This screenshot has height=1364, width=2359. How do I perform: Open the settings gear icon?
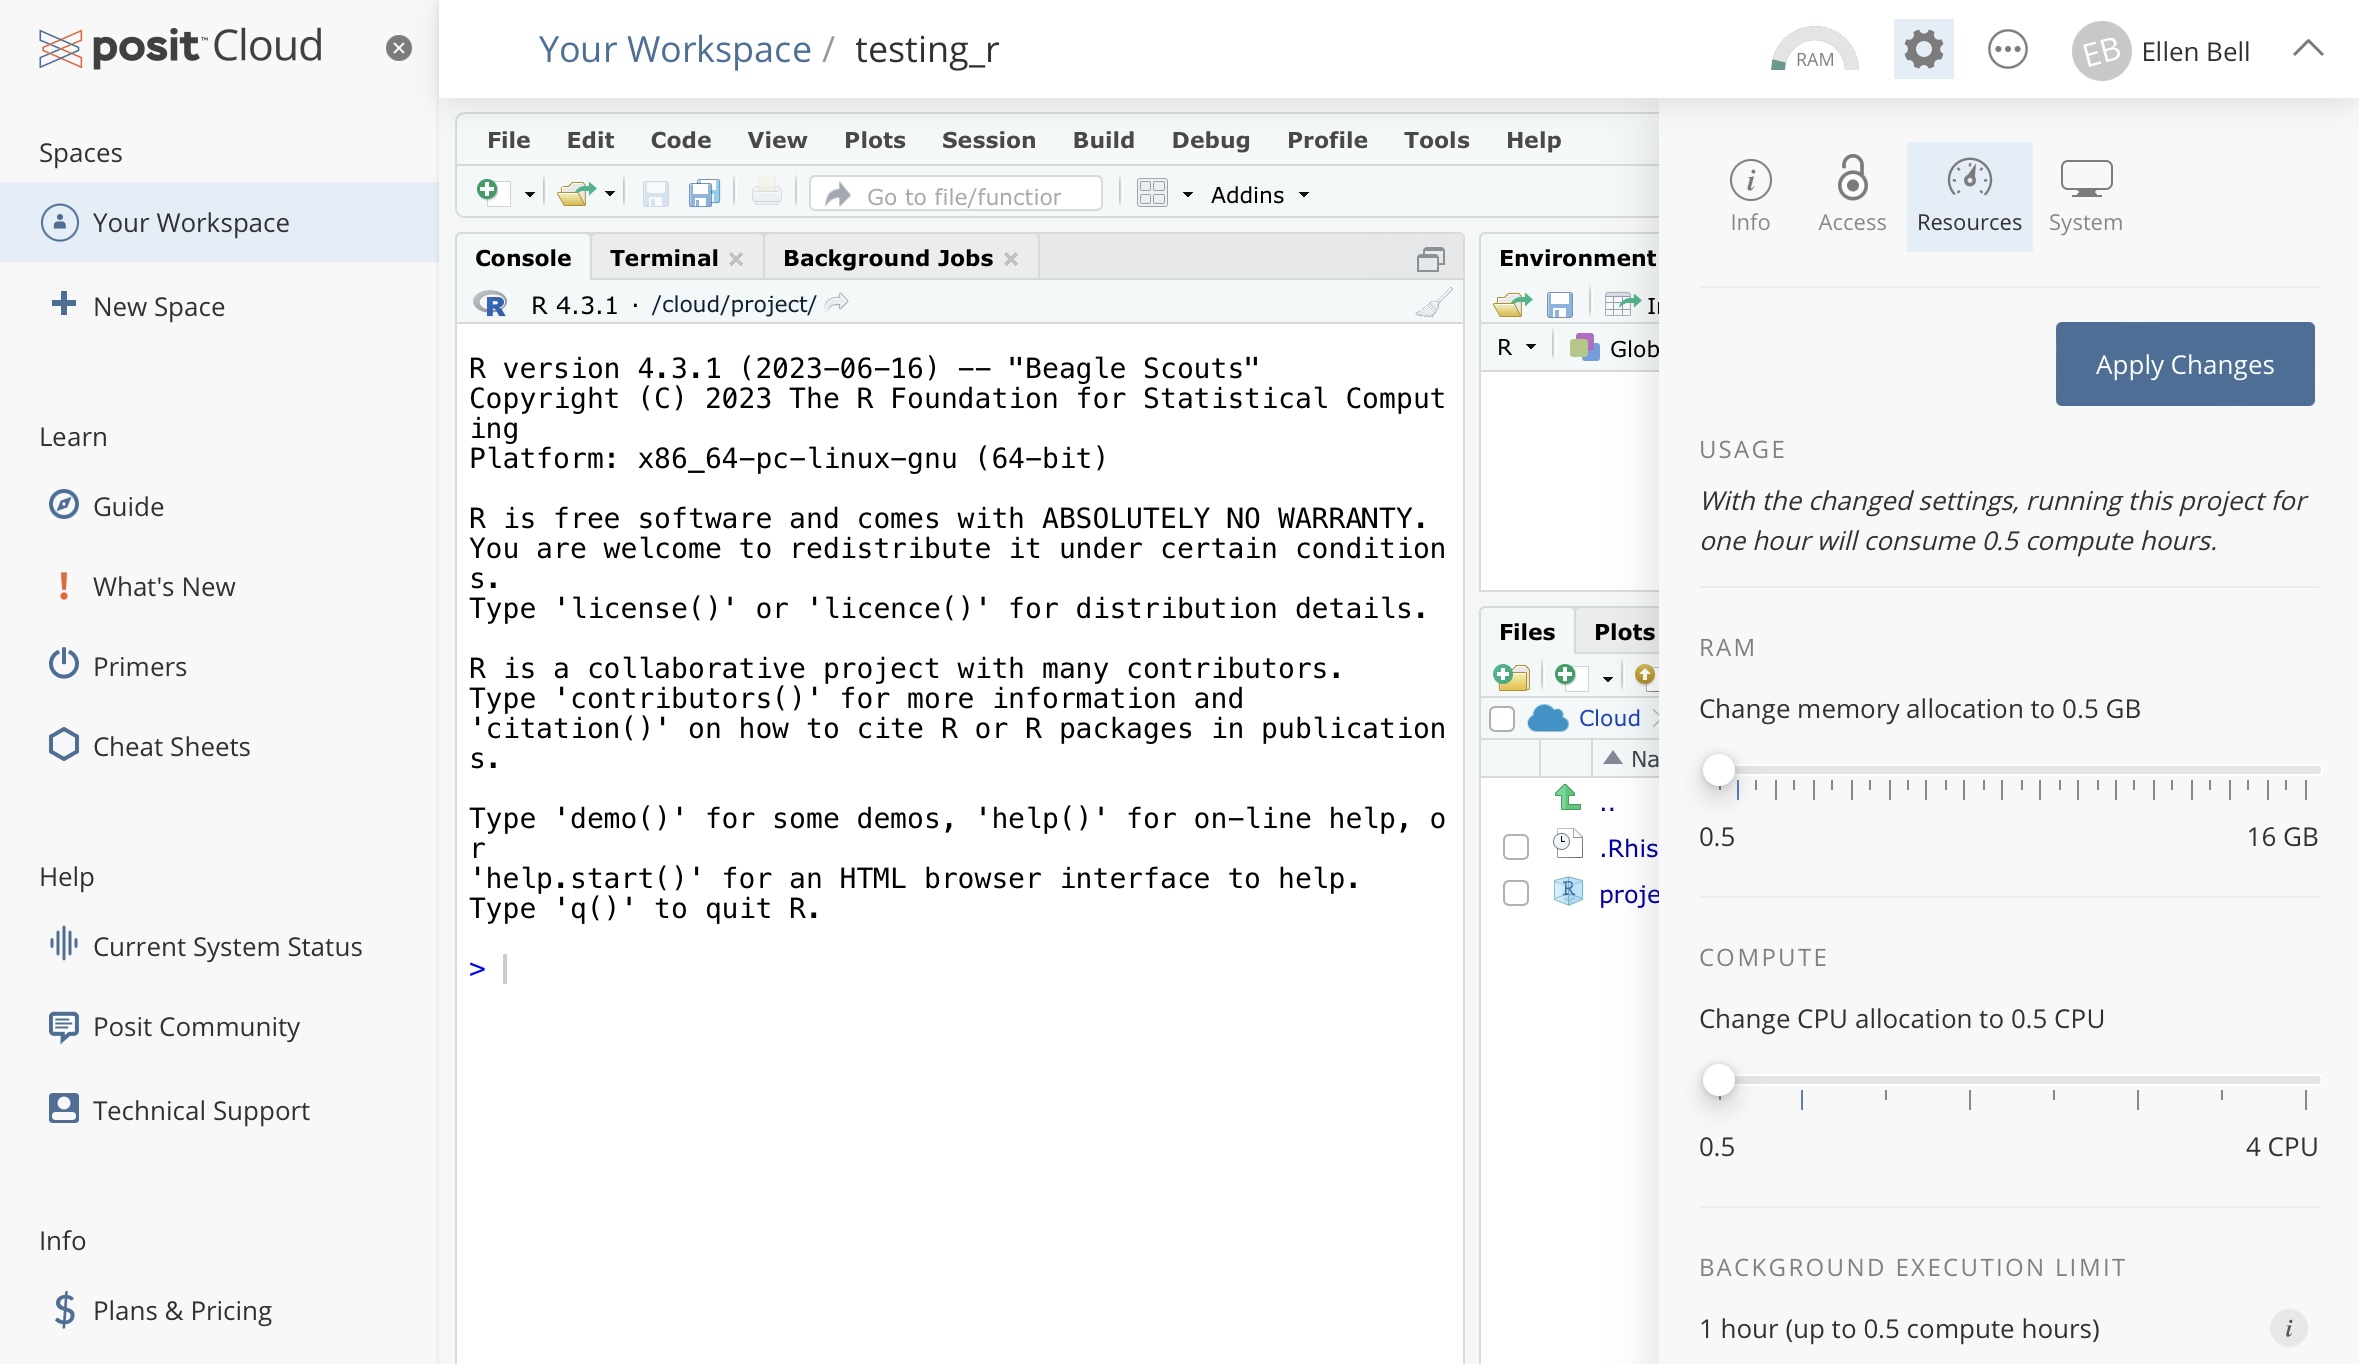1922,49
